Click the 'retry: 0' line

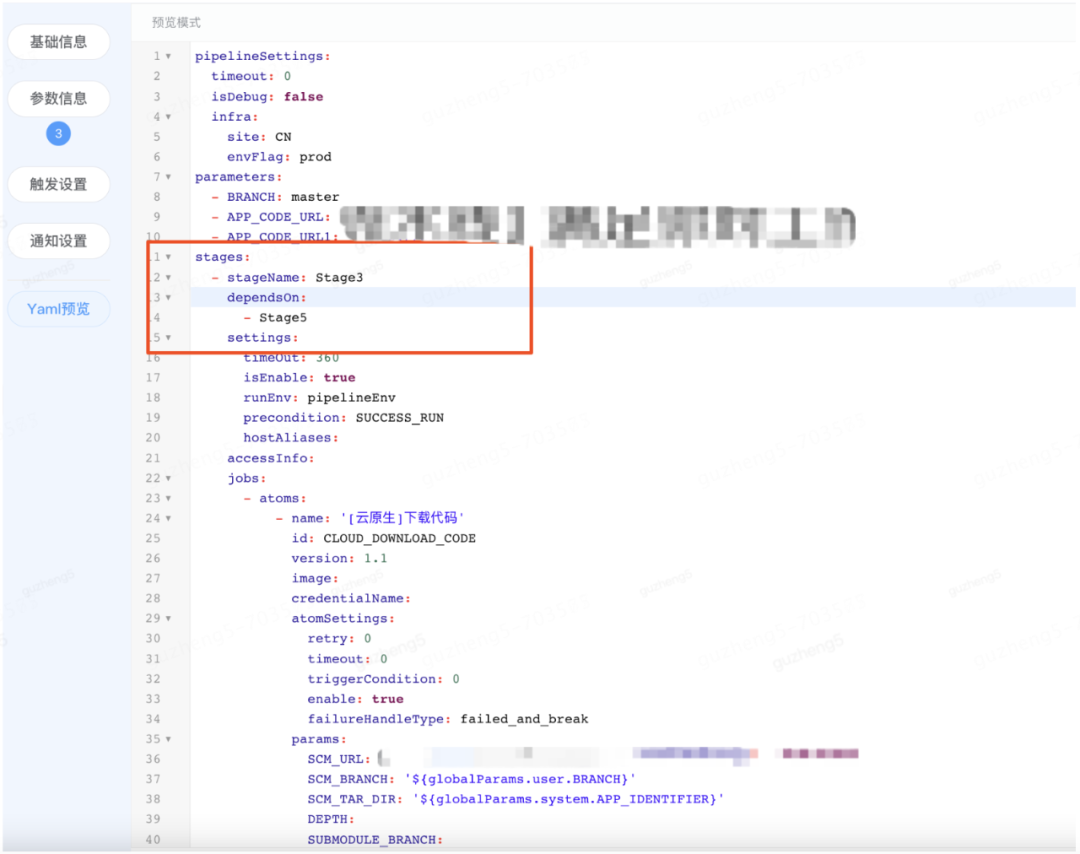coord(339,638)
